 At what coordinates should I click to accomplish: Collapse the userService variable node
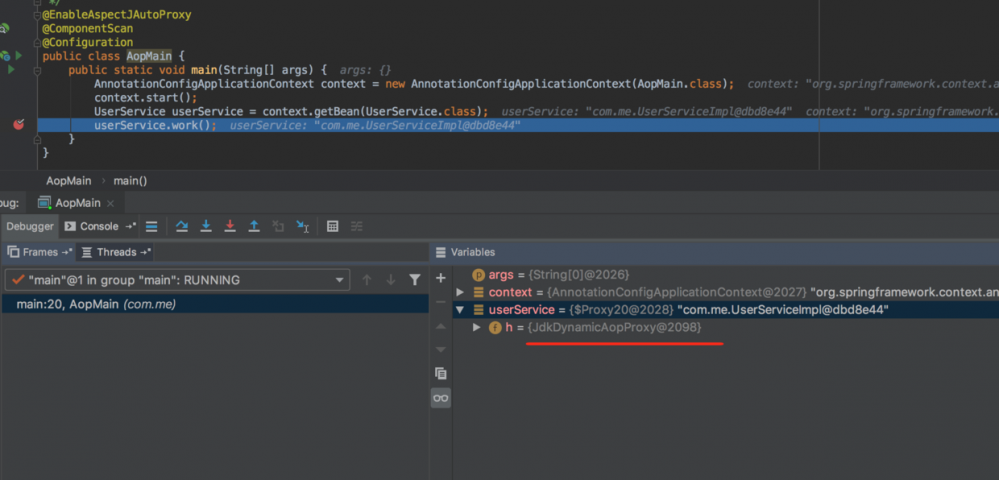[460, 310]
